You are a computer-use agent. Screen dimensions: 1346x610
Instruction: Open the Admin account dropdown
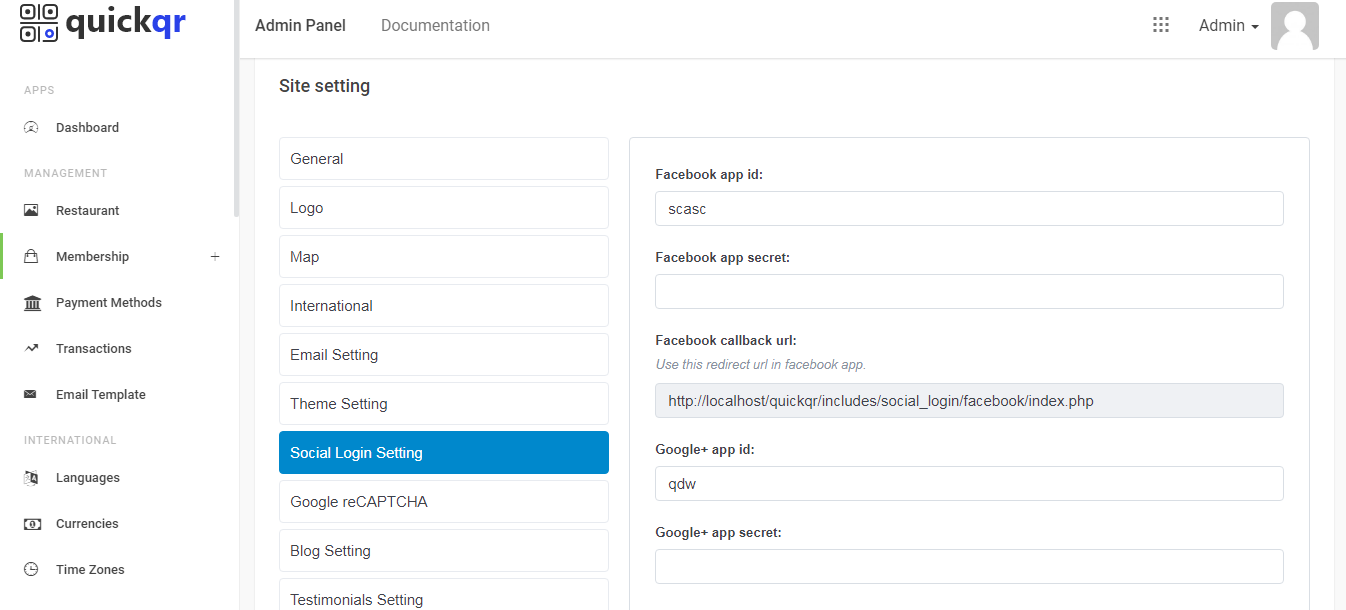[x=1228, y=25]
